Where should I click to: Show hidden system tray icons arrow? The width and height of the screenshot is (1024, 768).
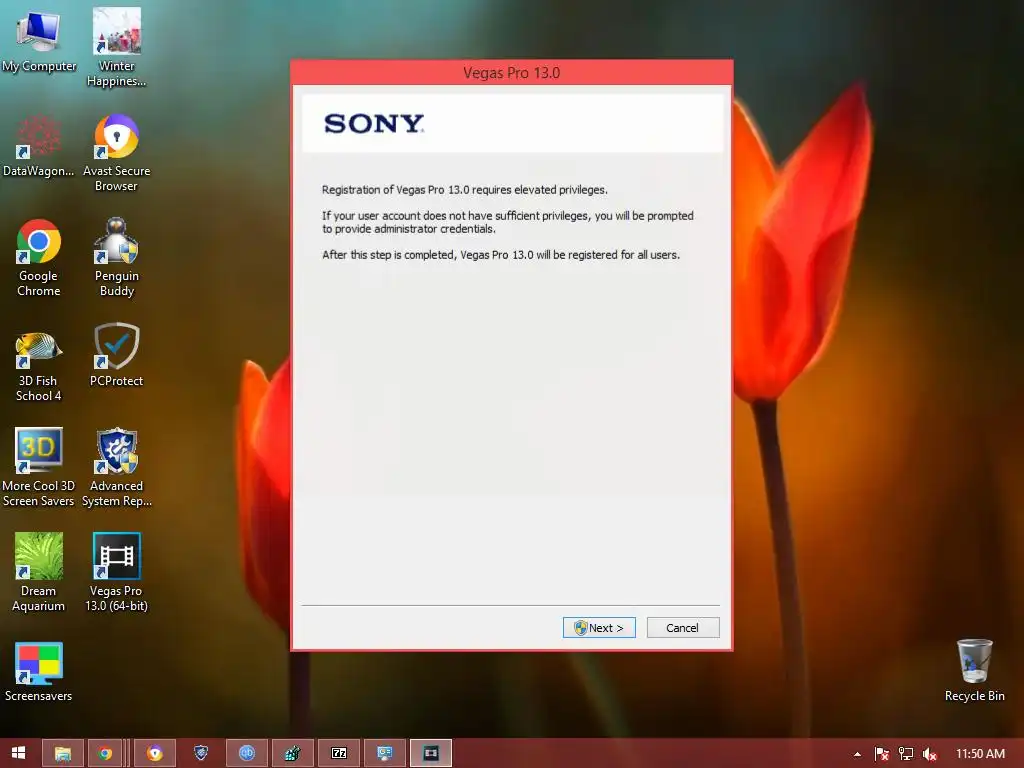click(x=857, y=754)
